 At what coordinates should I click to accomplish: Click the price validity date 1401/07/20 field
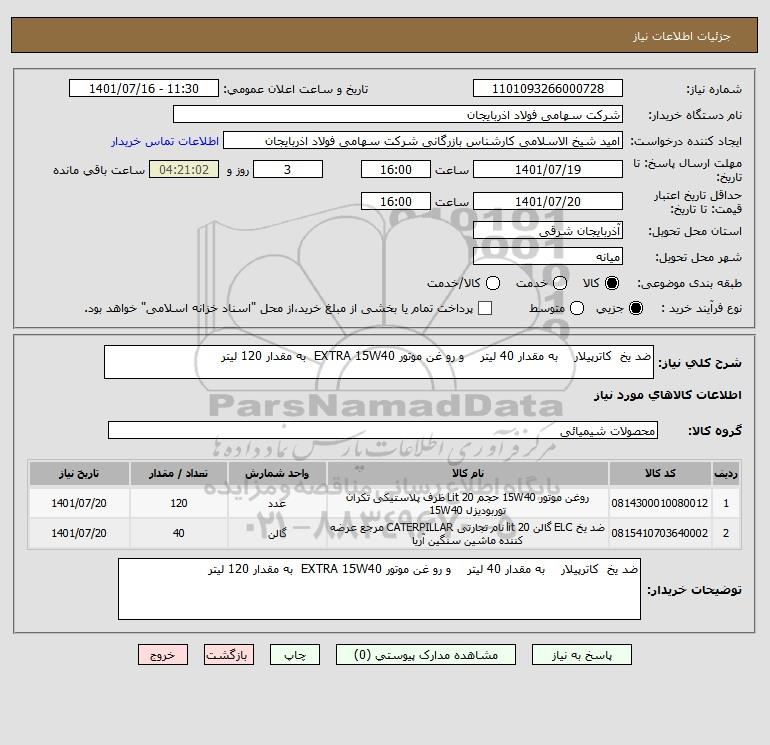point(548,201)
